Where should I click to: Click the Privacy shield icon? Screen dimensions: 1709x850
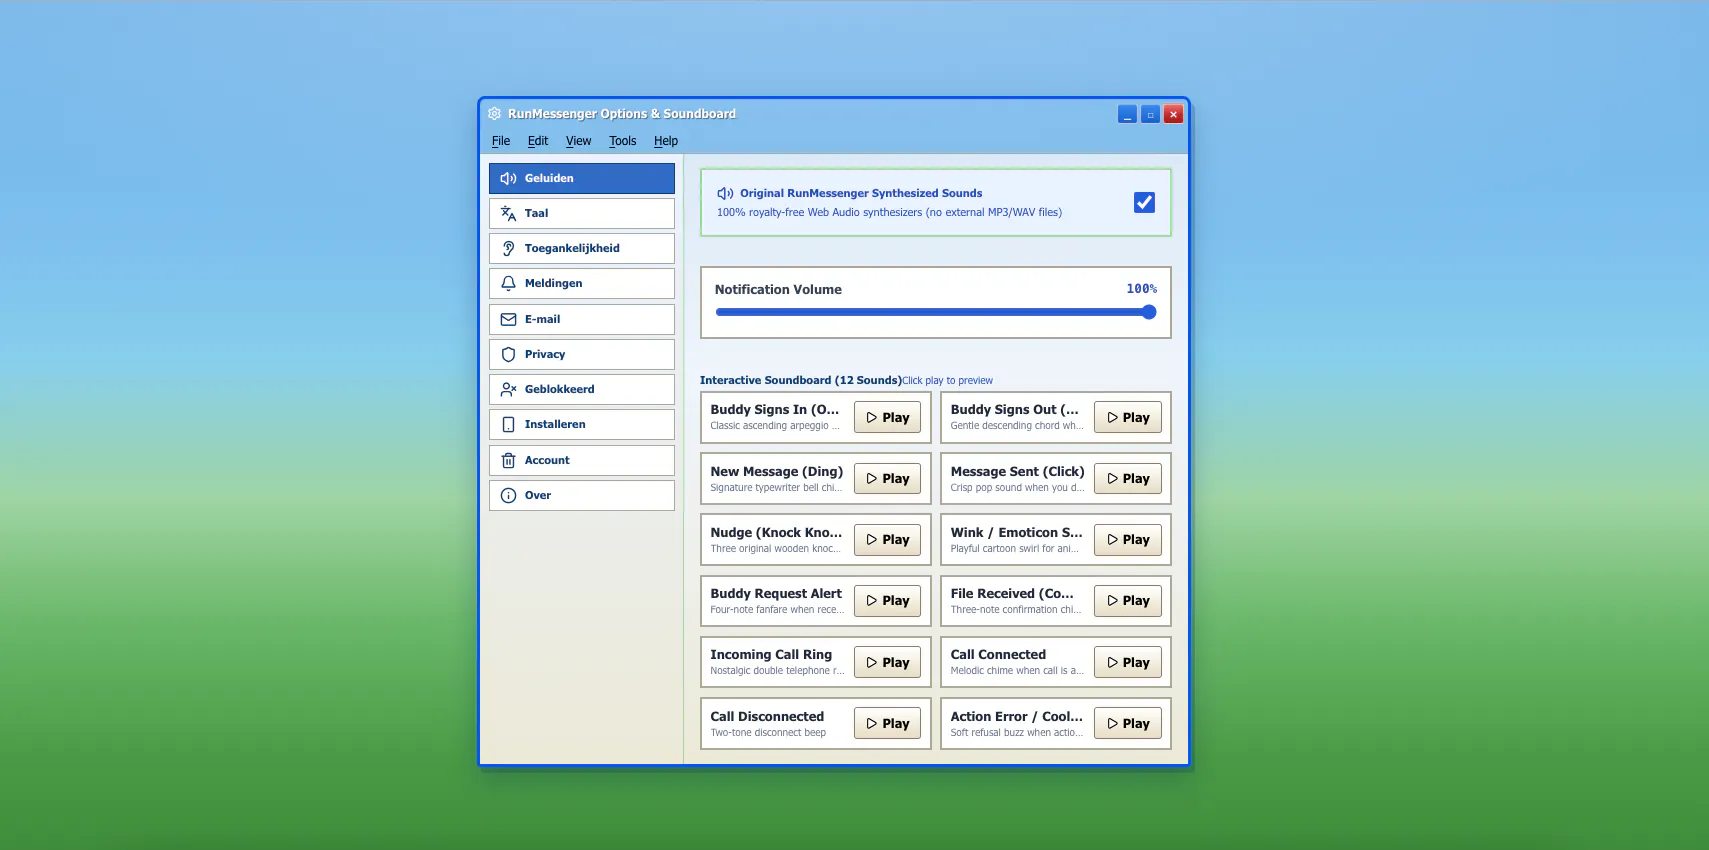(508, 354)
